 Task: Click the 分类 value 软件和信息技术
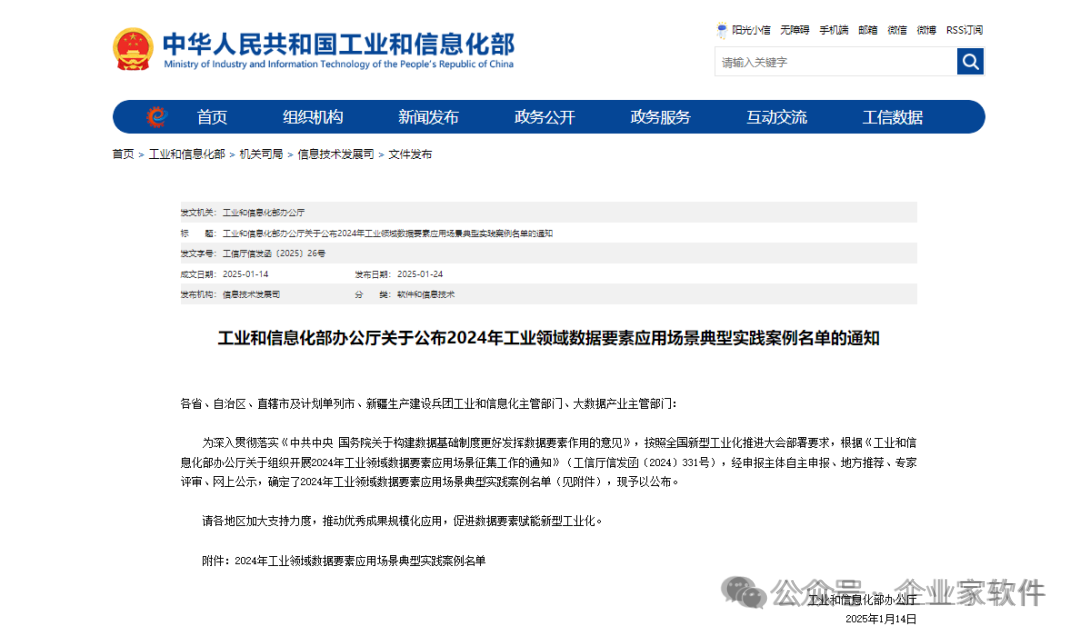click(x=426, y=294)
